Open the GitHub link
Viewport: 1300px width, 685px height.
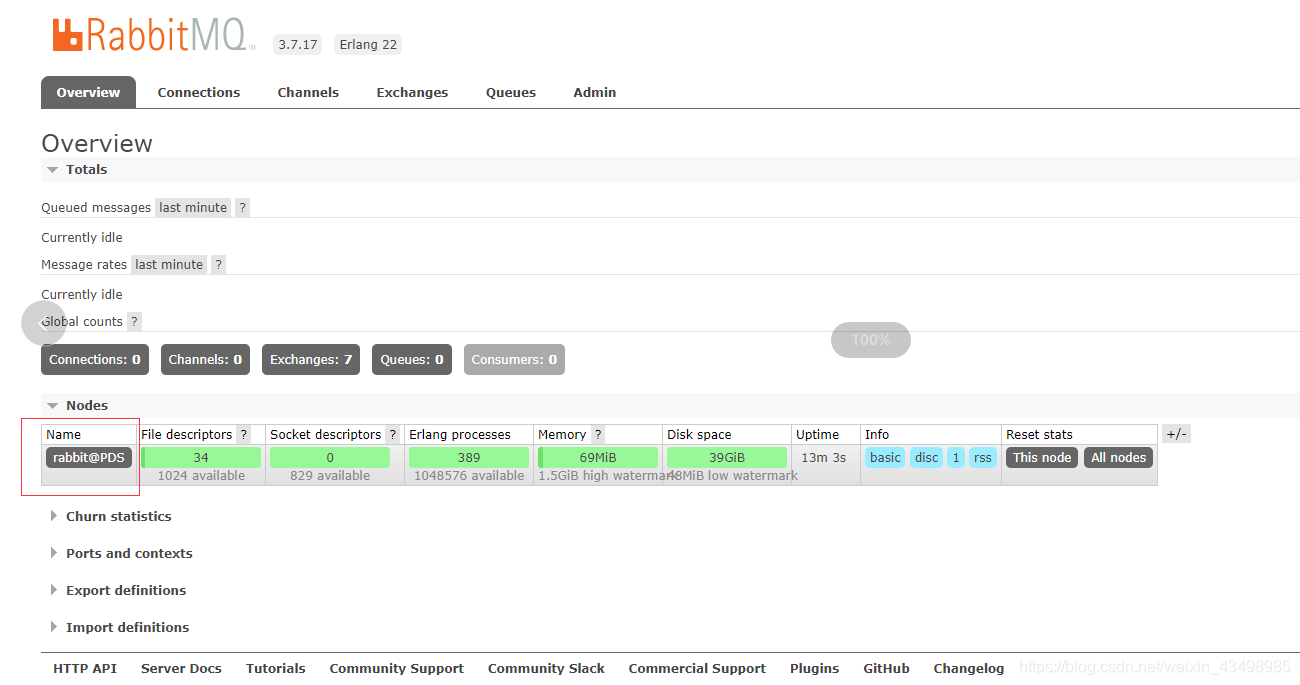point(887,669)
